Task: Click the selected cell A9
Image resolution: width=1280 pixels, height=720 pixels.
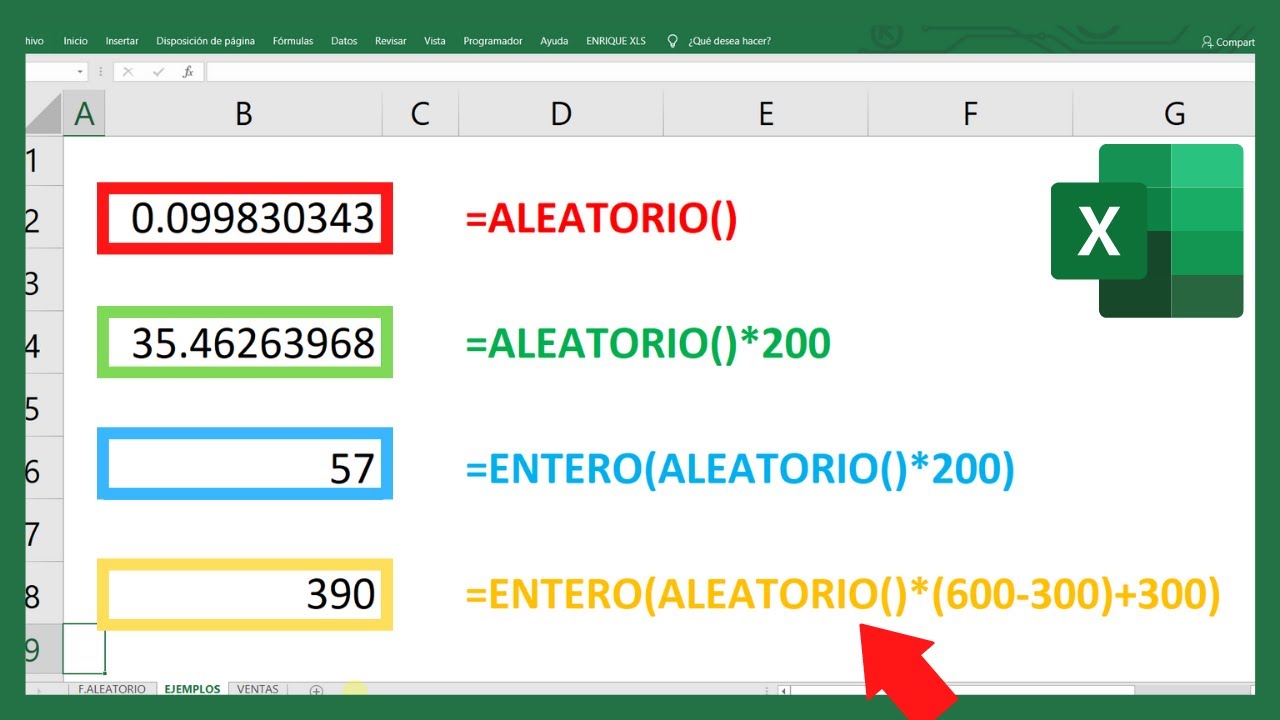Action: click(84, 648)
